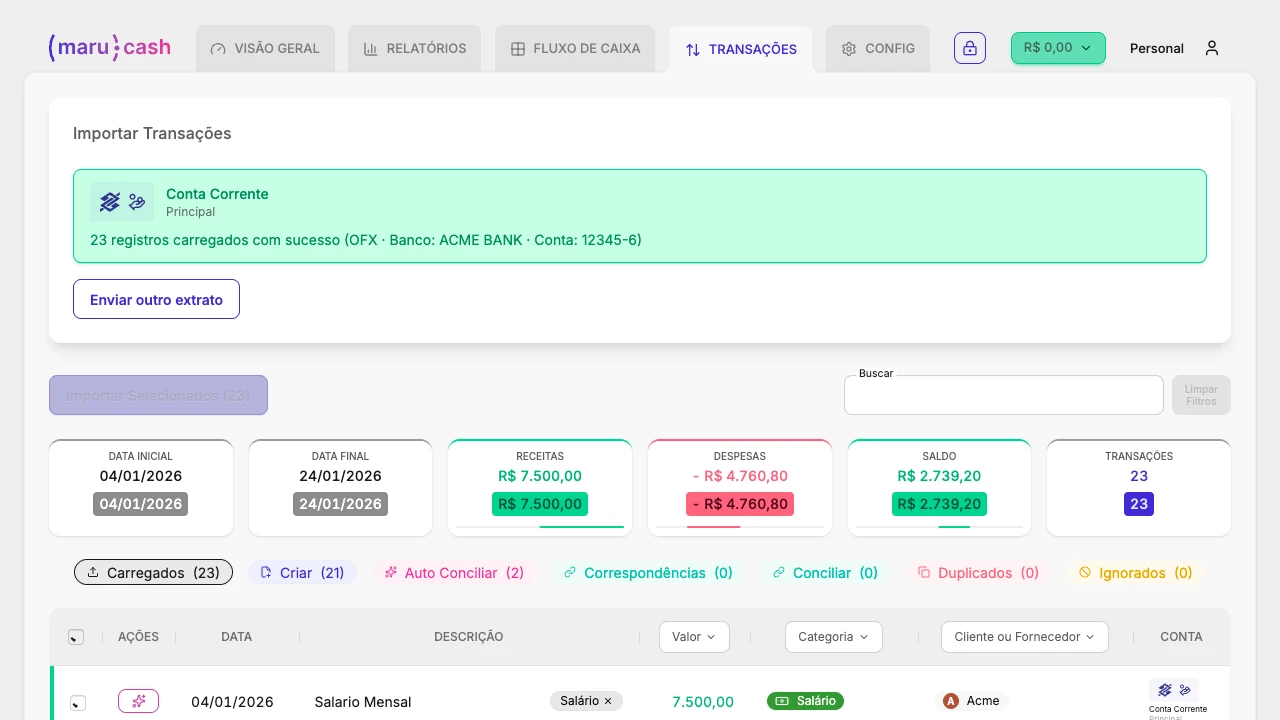Click the bank account icon beside Conta Corrente
This screenshot has width=1280, height=720.
point(110,201)
